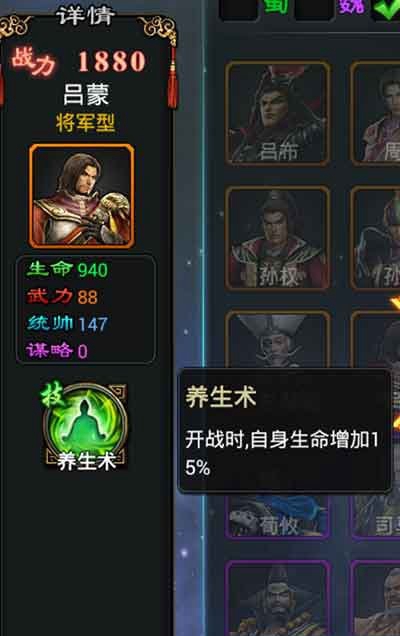Select the 荀攸 hero card
The image size is (400, 636).
(x=277, y=517)
